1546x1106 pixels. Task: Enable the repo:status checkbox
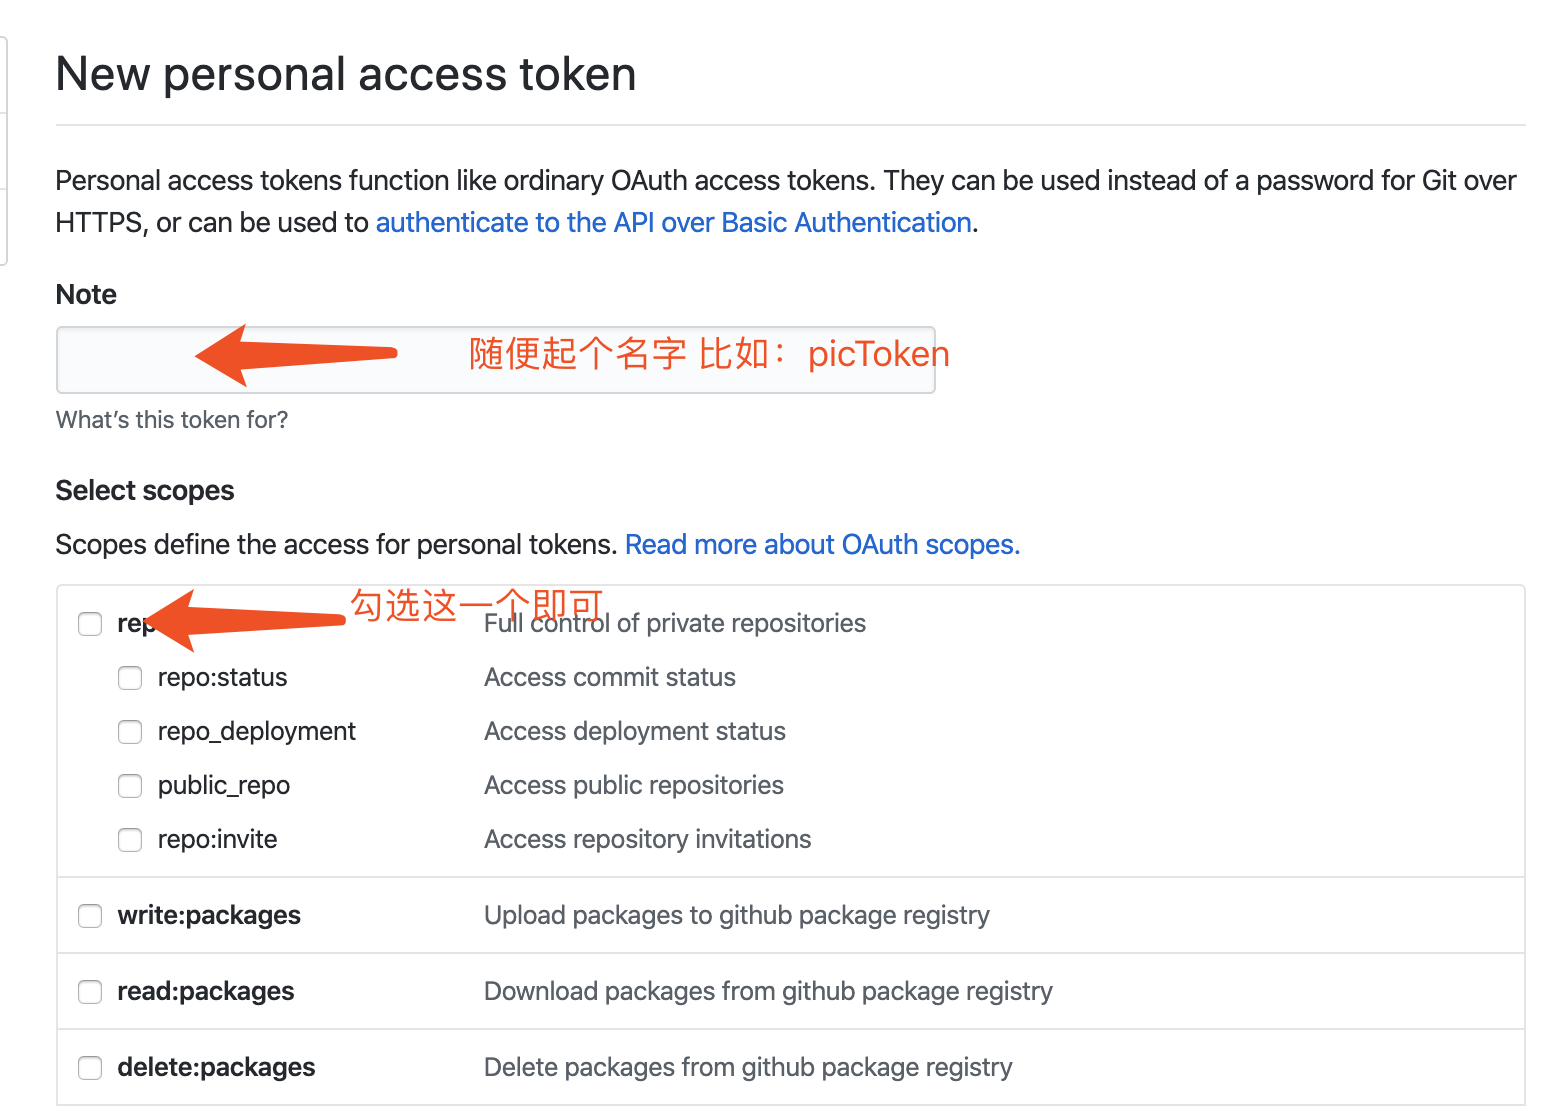(x=130, y=678)
